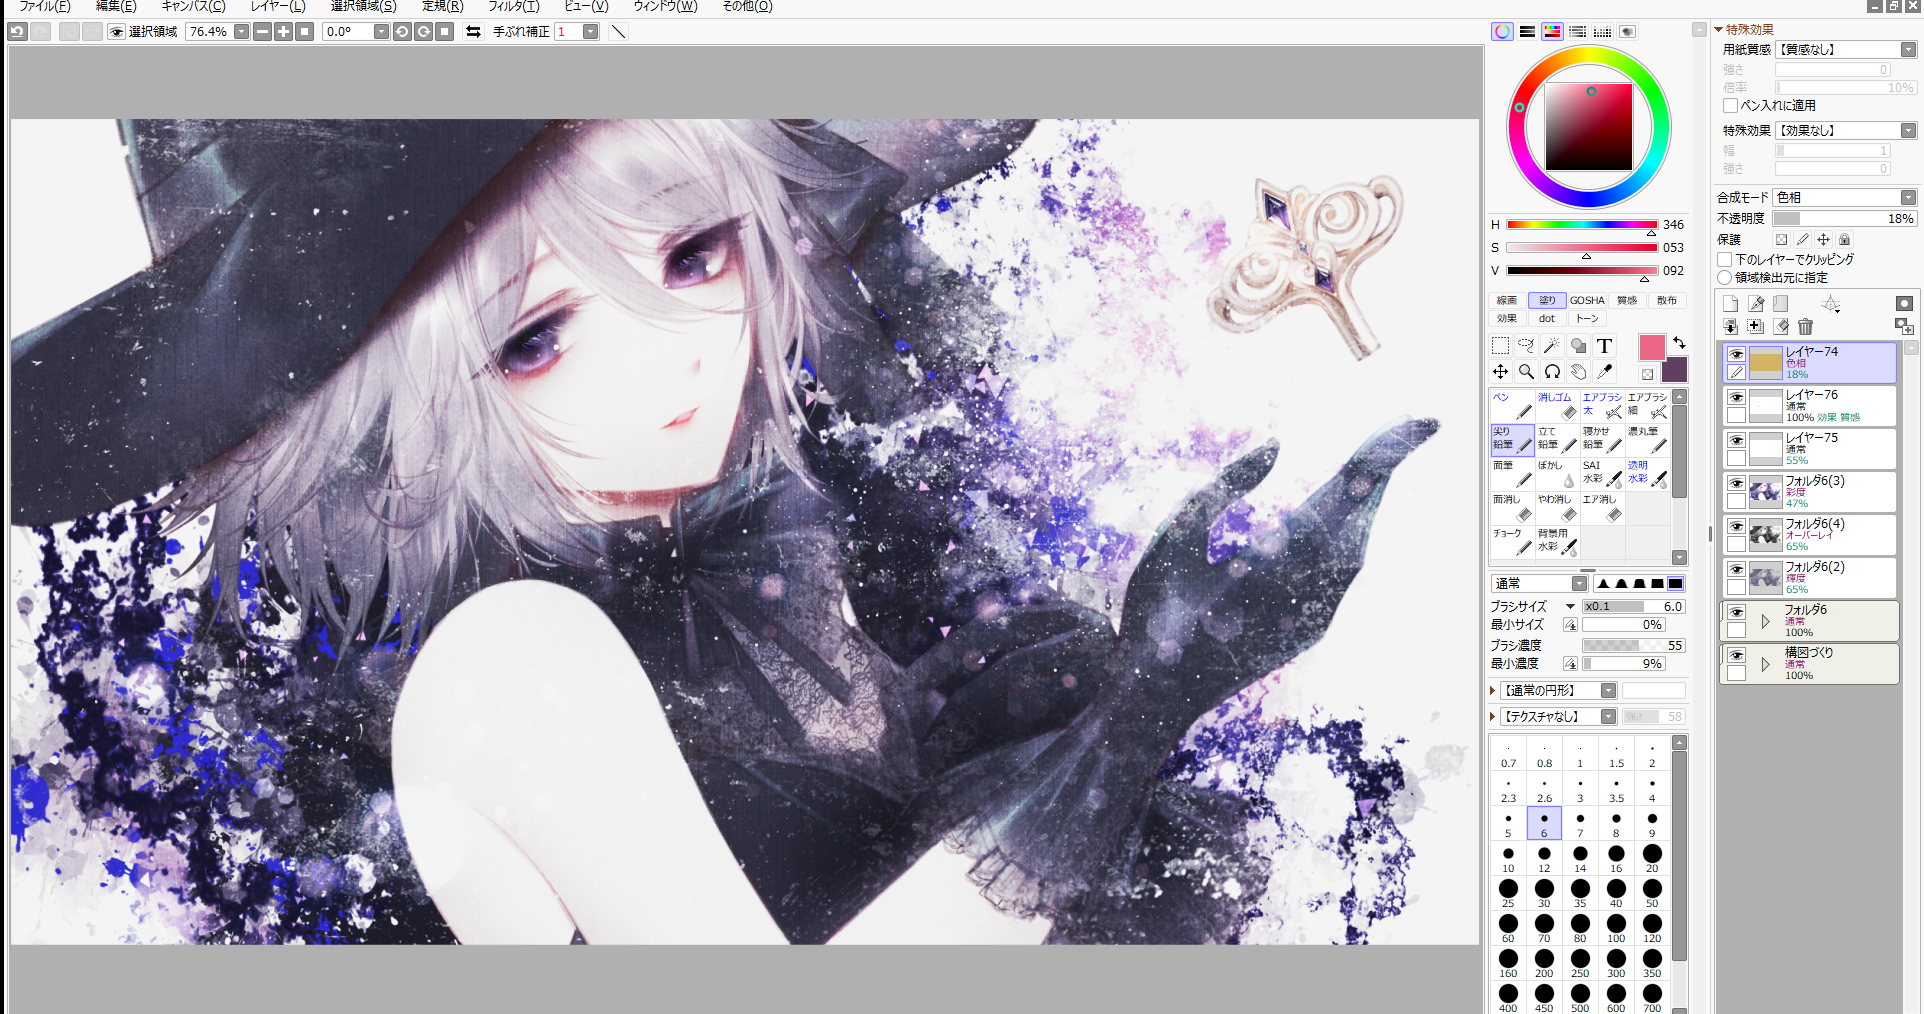Click the transparent color toggle icon

point(1647,374)
